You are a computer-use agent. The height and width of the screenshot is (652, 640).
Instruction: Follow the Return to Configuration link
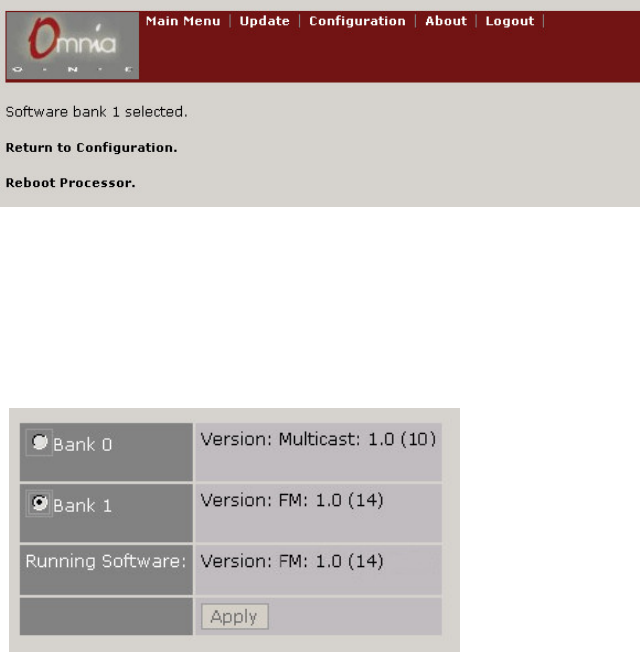91,148
